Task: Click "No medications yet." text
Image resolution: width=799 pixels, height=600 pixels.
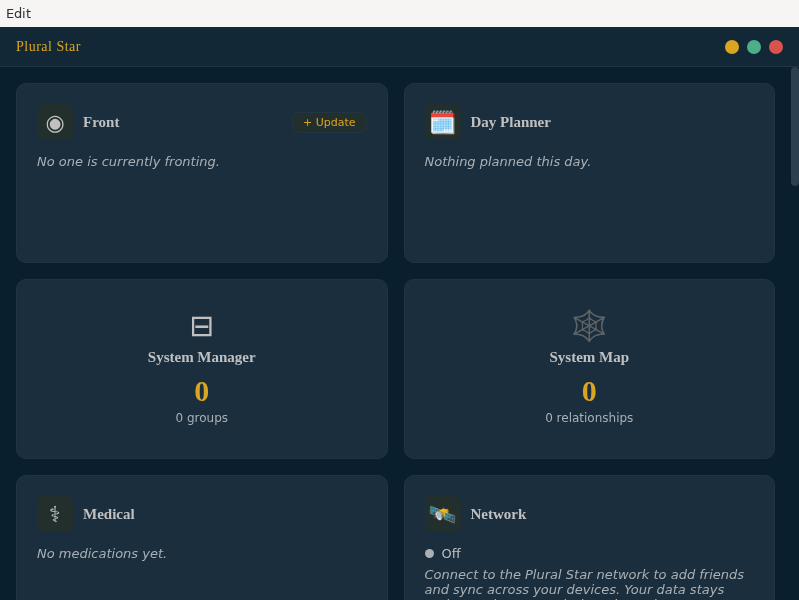Action: (102, 554)
